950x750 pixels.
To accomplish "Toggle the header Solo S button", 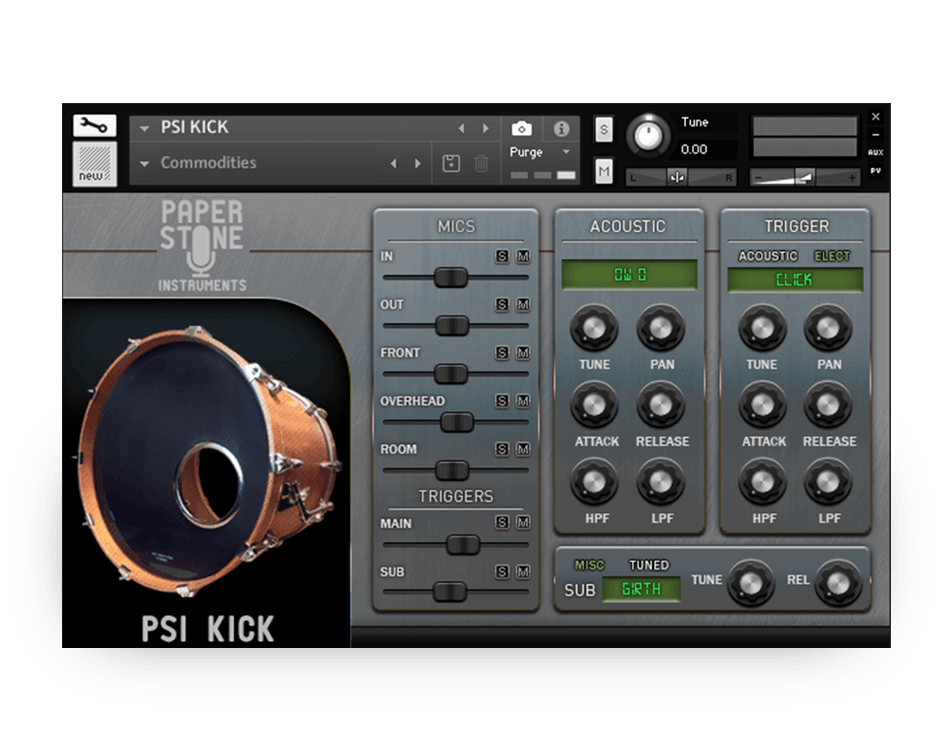I will pyautogui.click(x=603, y=130).
